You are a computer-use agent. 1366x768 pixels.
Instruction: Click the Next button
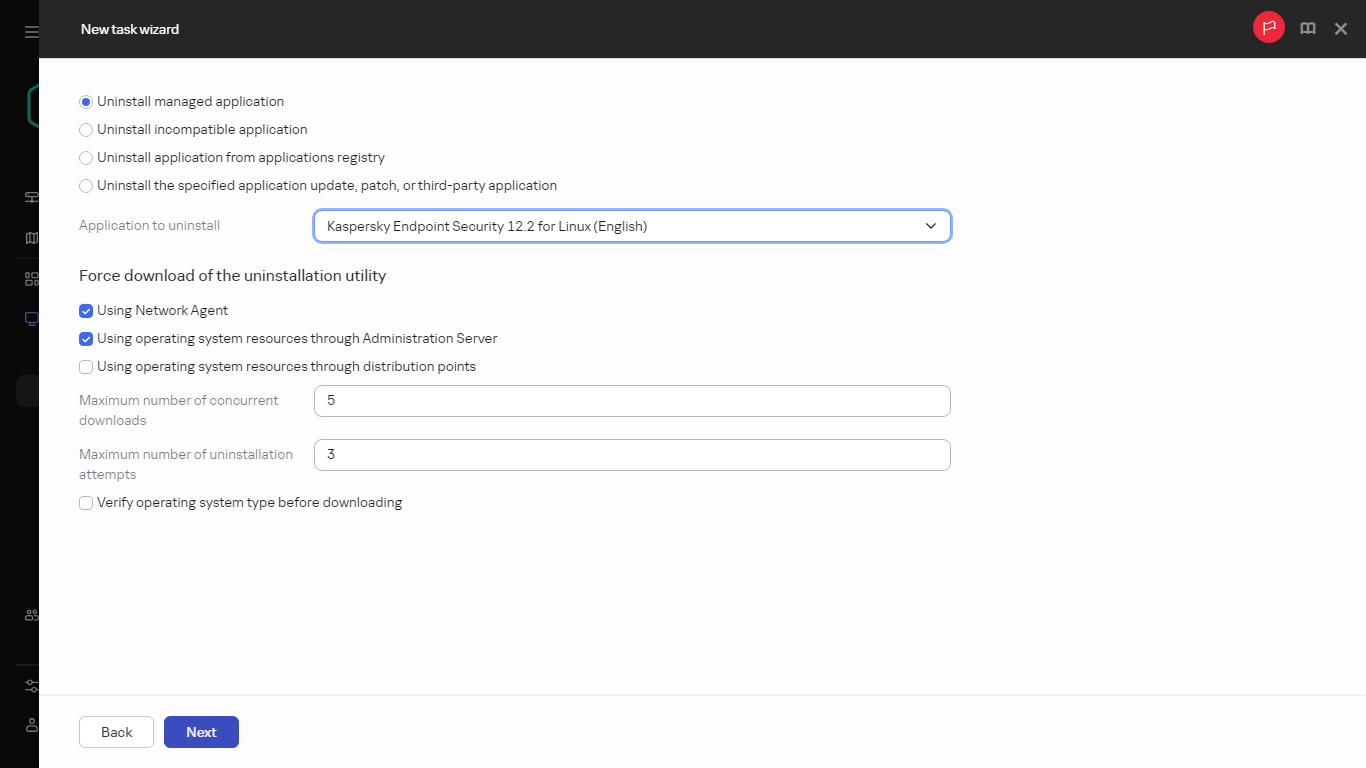pyautogui.click(x=201, y=731)
